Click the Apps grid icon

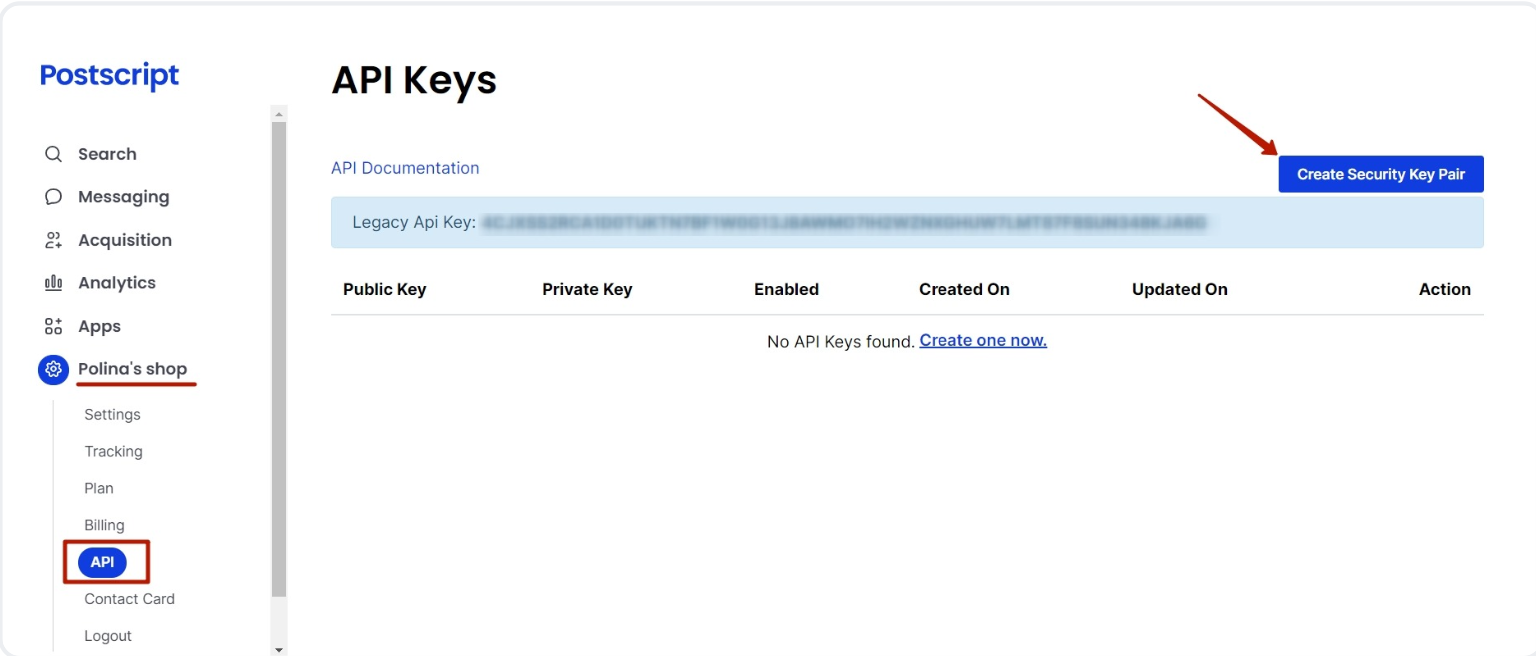[54, 326]
